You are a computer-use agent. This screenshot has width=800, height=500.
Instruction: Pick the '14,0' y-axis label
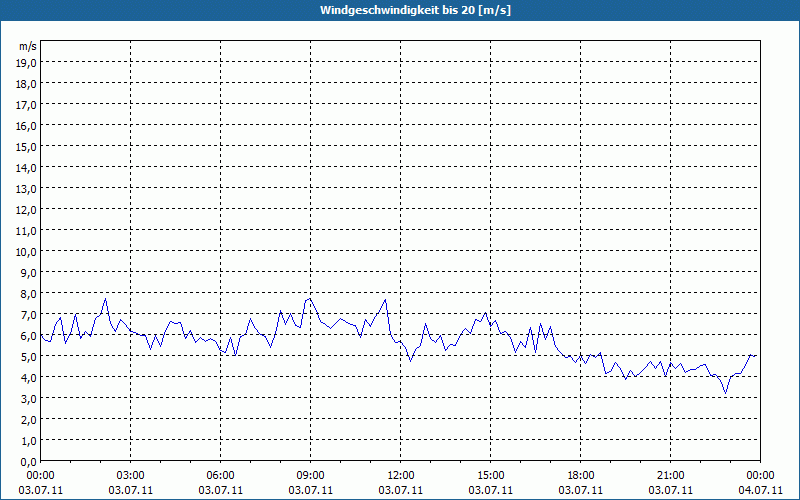coord(27,167)
